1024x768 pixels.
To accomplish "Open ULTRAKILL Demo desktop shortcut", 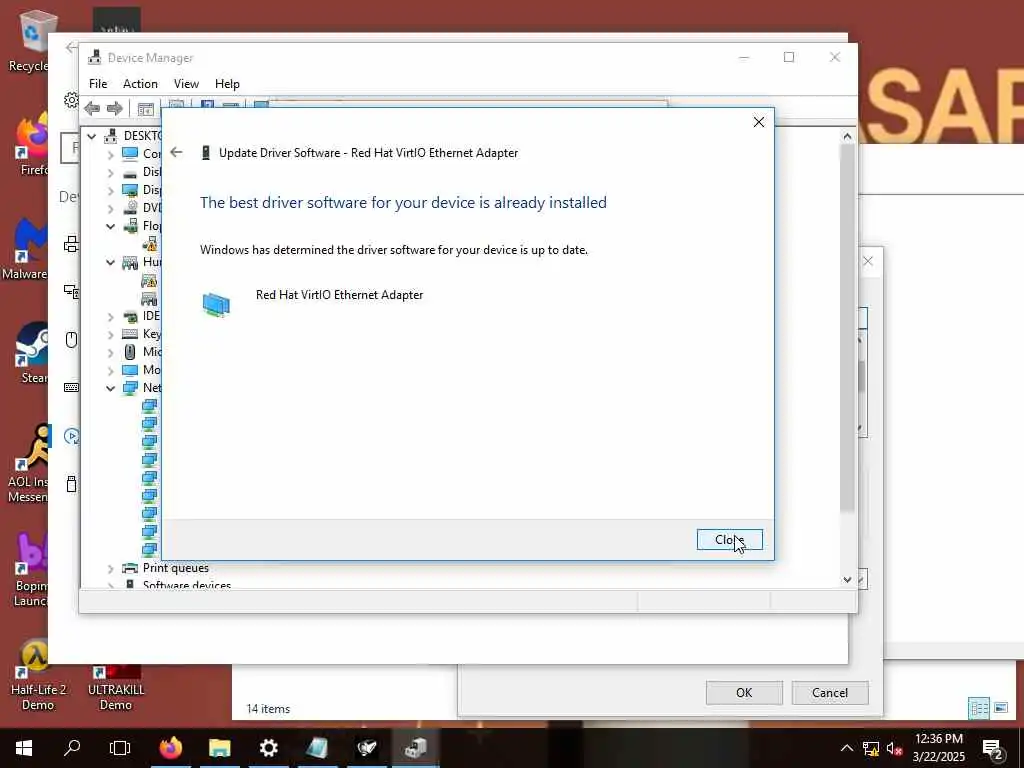I will [116, 687].
